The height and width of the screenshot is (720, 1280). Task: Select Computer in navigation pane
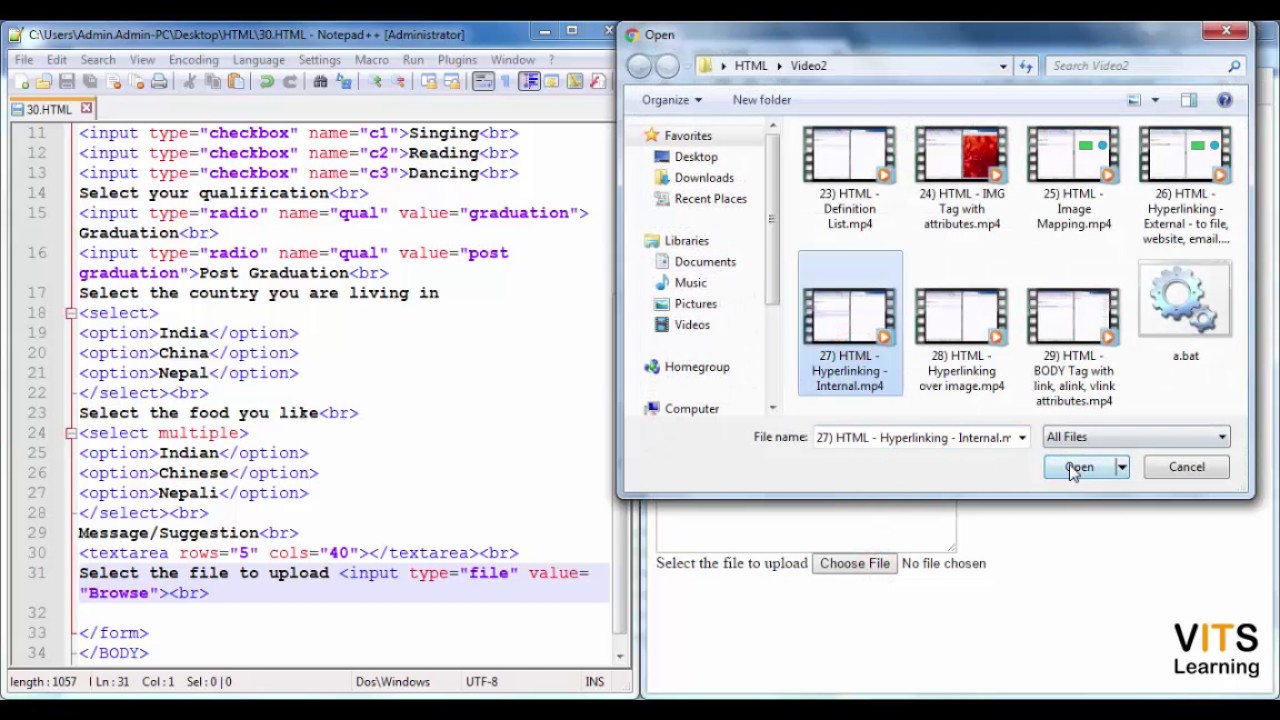(x=682, y=409)
